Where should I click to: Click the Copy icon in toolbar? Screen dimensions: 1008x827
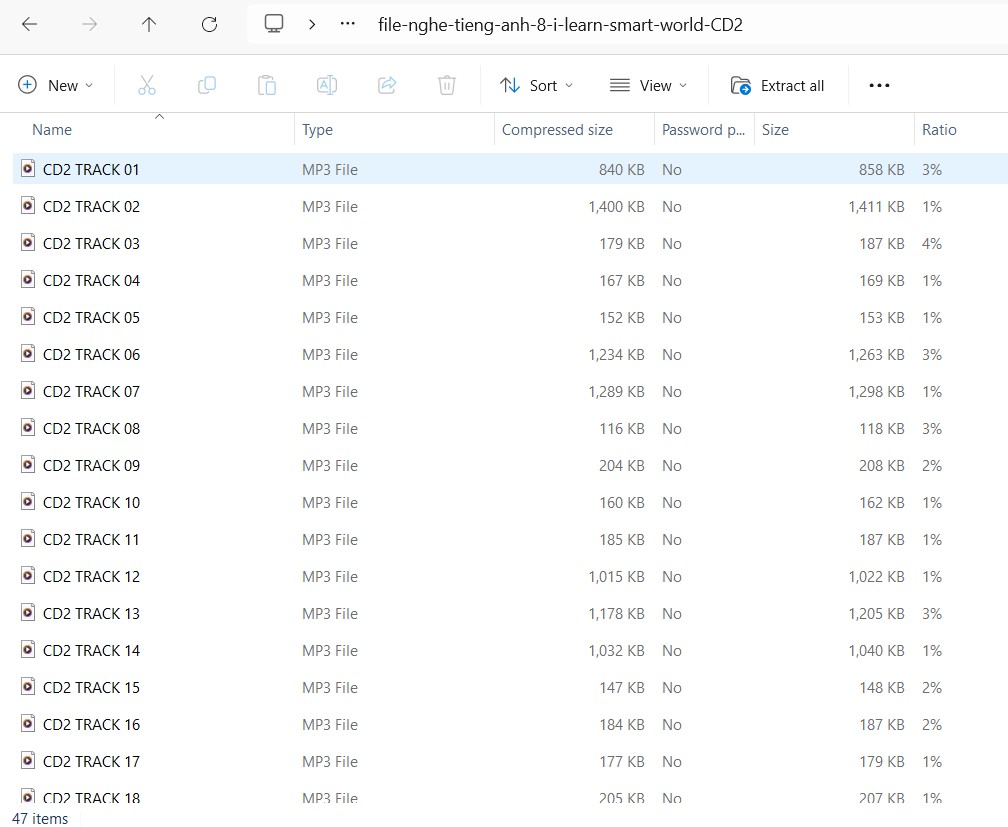(207, 85)
